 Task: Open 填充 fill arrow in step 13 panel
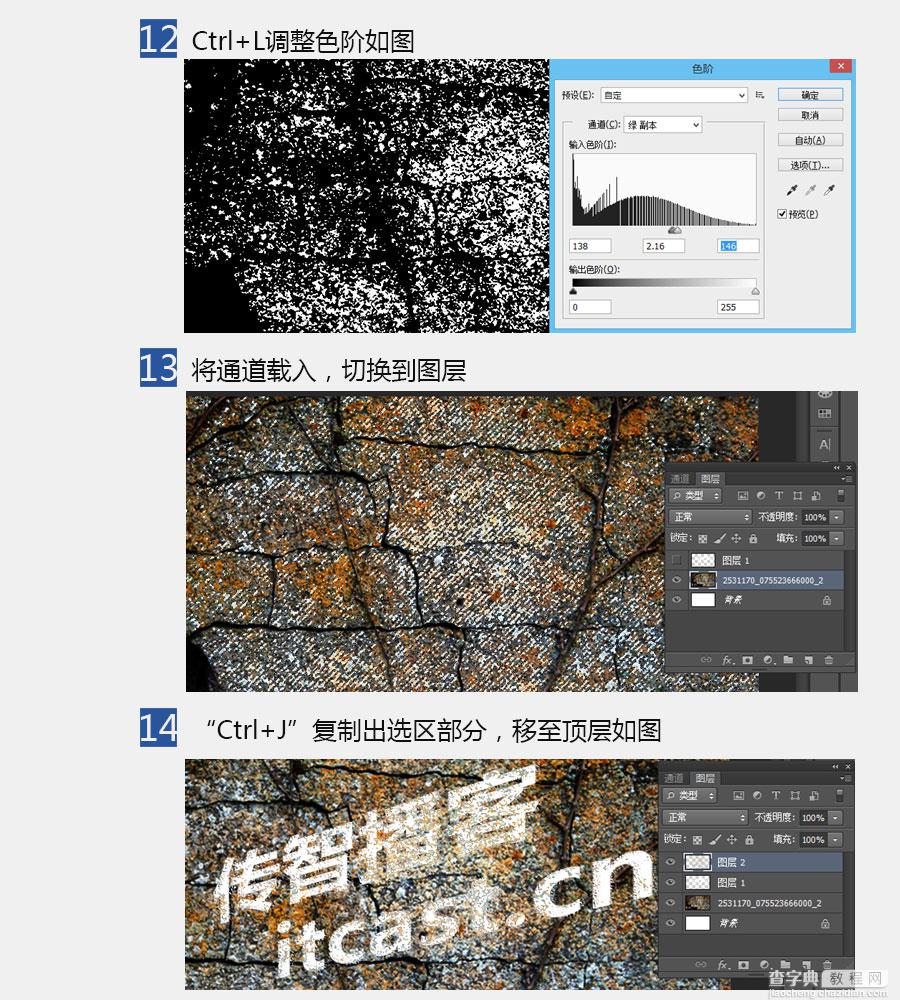click(x=837, y=538)
